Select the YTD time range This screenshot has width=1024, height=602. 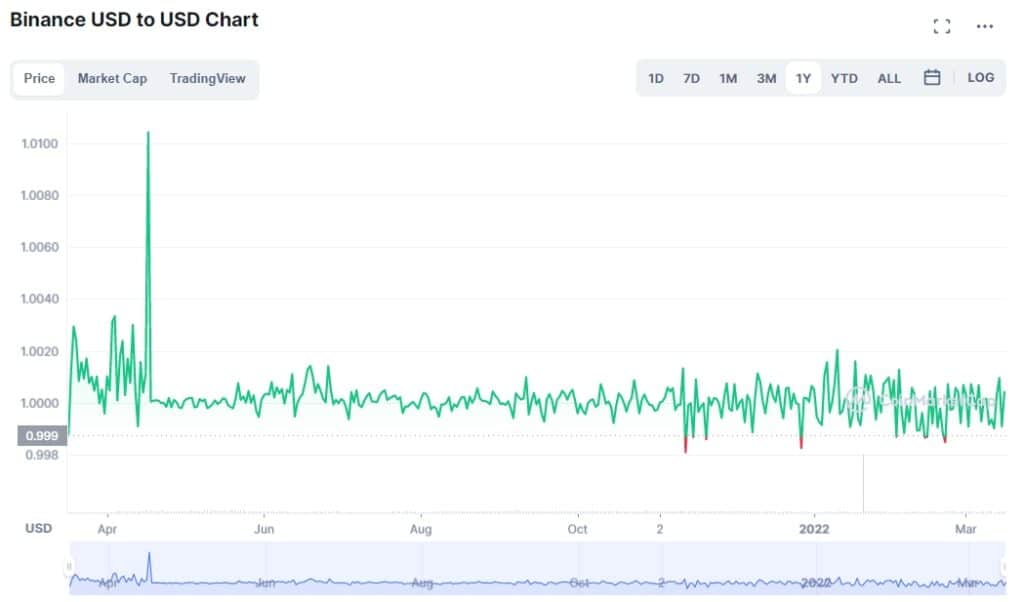pos(844,78)
